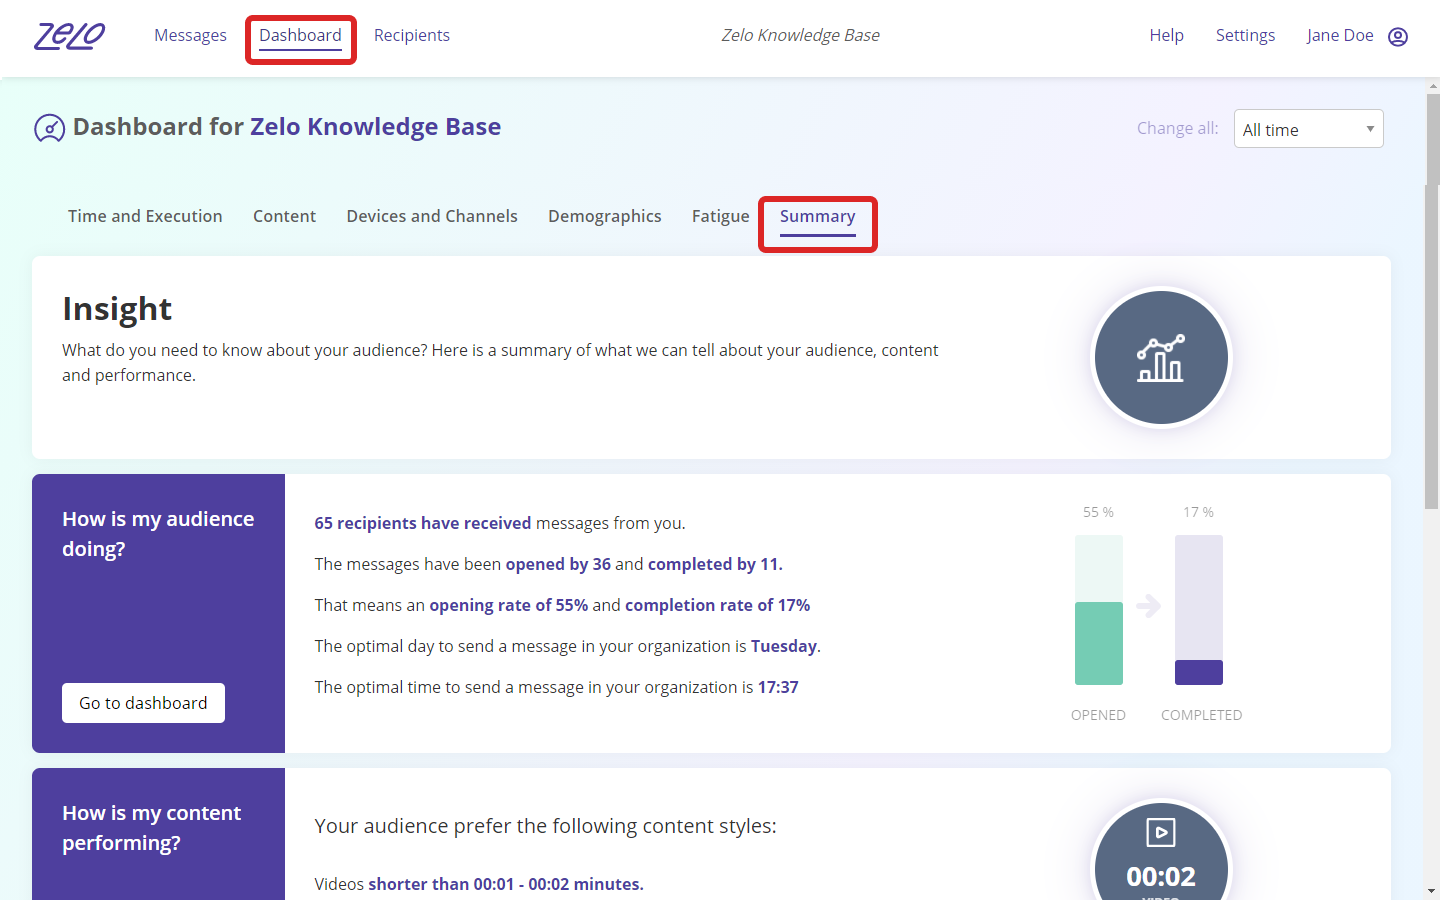
Task: Click 'opened by 36' text
Action: [x=558, y=564]
